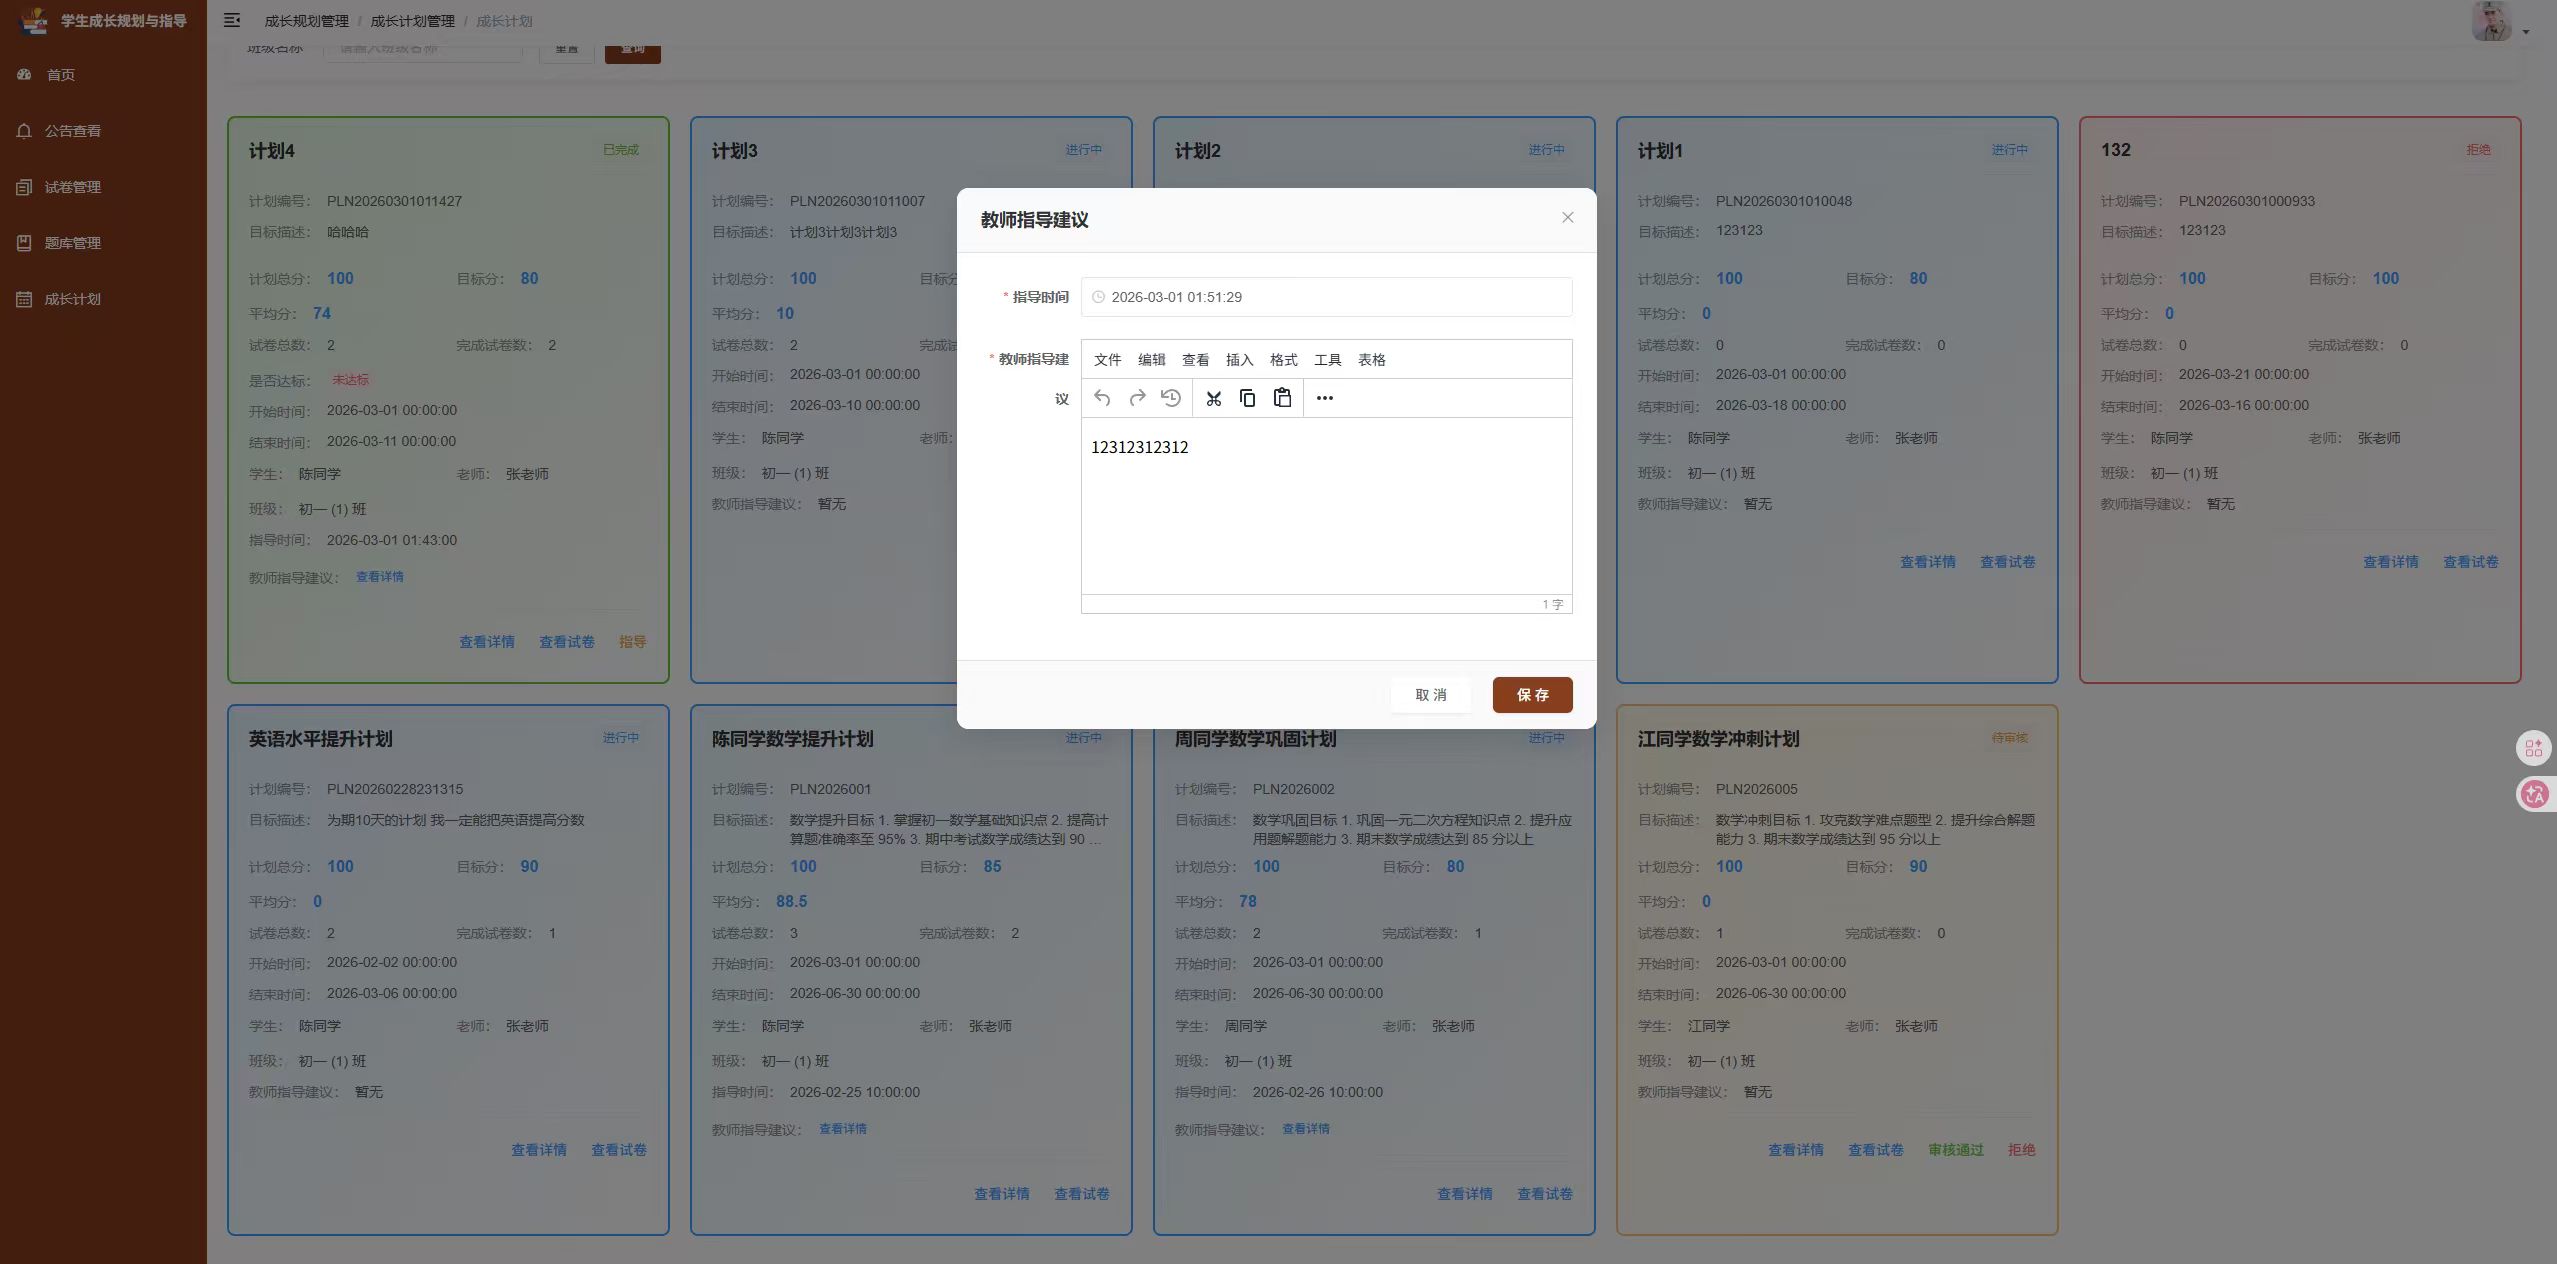
Task: Click 审核通过 on 江同学数学冲刺计划 card
Action: (x=1956, y=1150)
